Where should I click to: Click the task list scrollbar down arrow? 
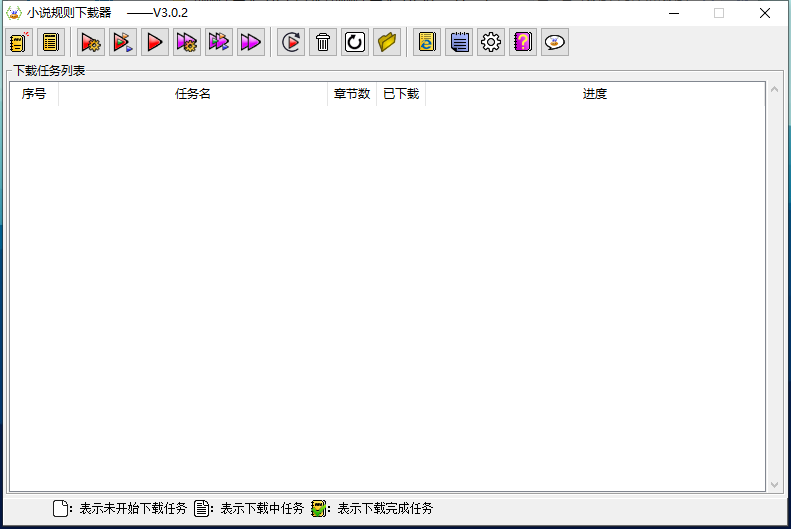tap(774, 485)
